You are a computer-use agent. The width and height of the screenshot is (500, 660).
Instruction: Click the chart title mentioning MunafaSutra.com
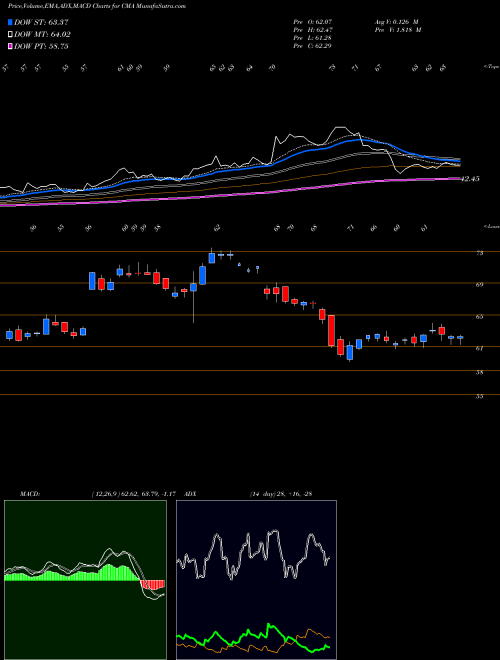[97, 6]
